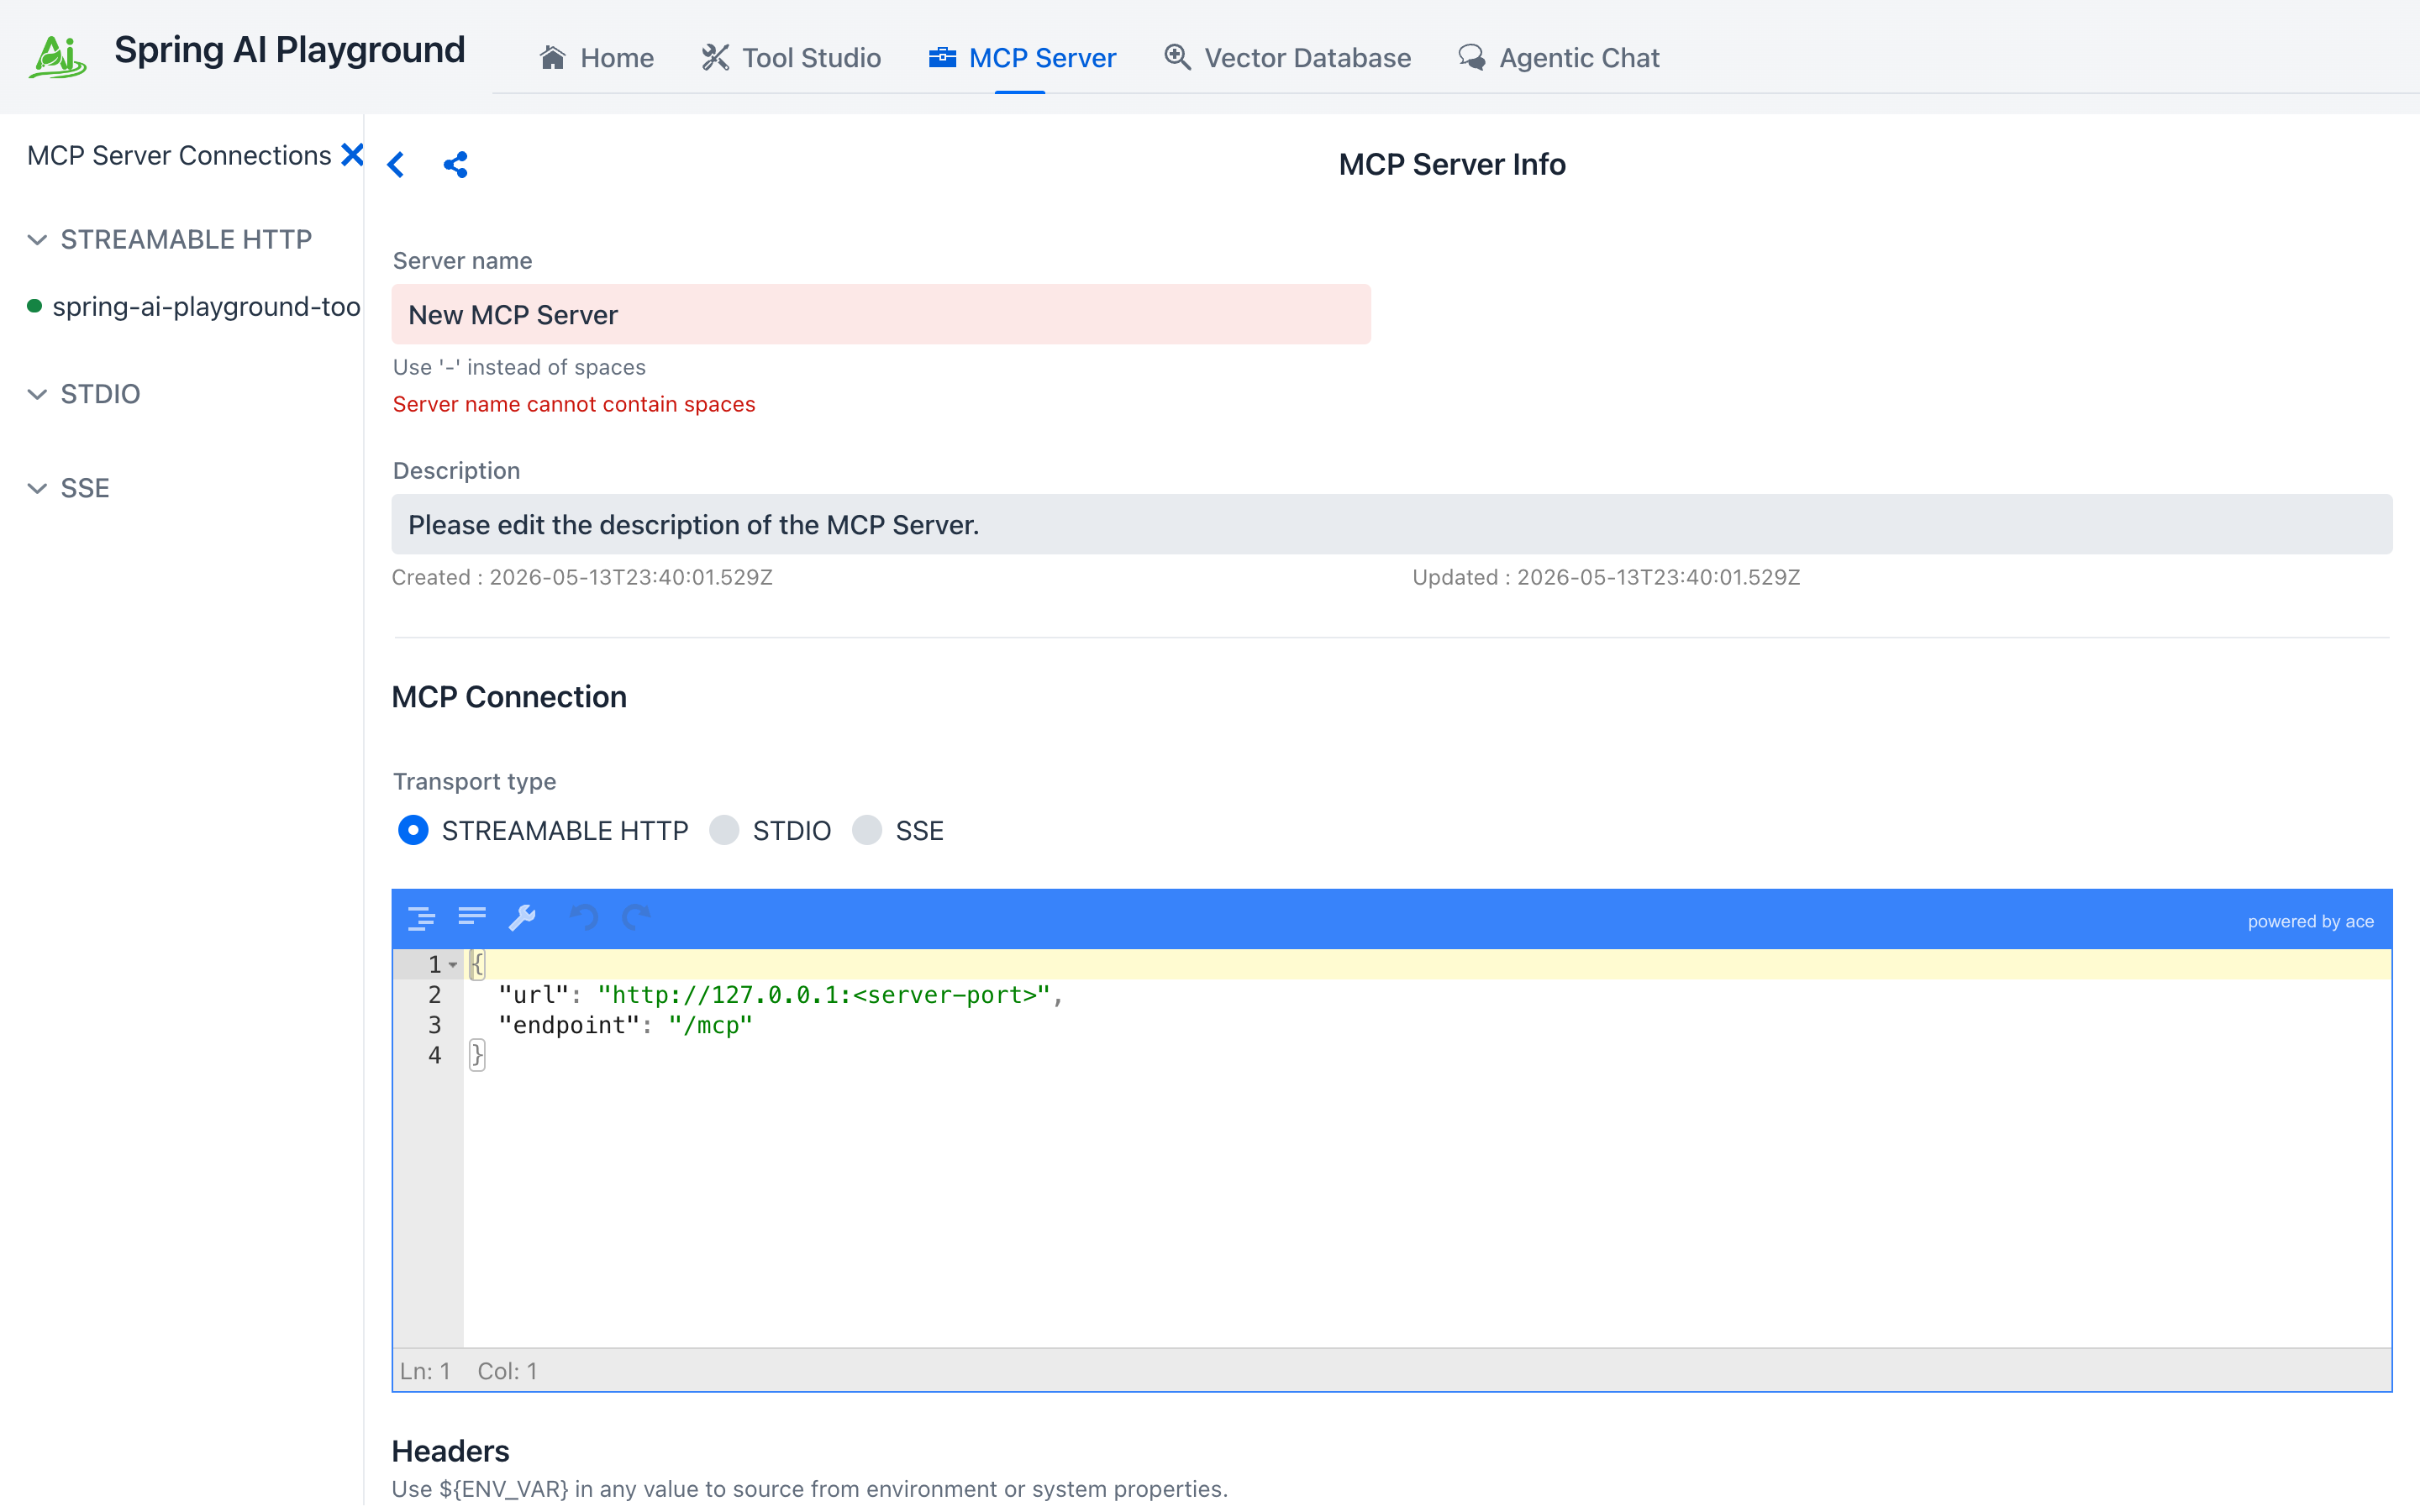Image resolution: width=2420 pixels, height=1512 pixels.
Task: Open the Vector Database tab
Action: point(1287,58)
